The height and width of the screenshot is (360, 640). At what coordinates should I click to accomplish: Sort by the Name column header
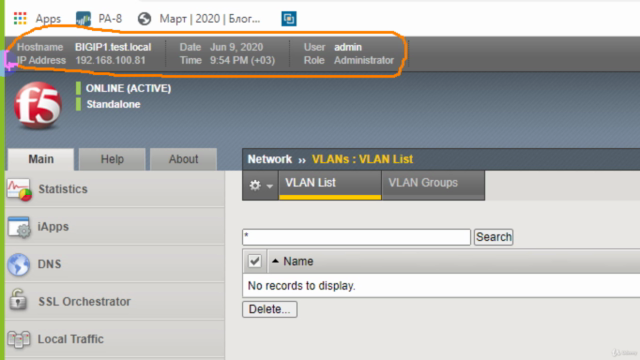298,261
